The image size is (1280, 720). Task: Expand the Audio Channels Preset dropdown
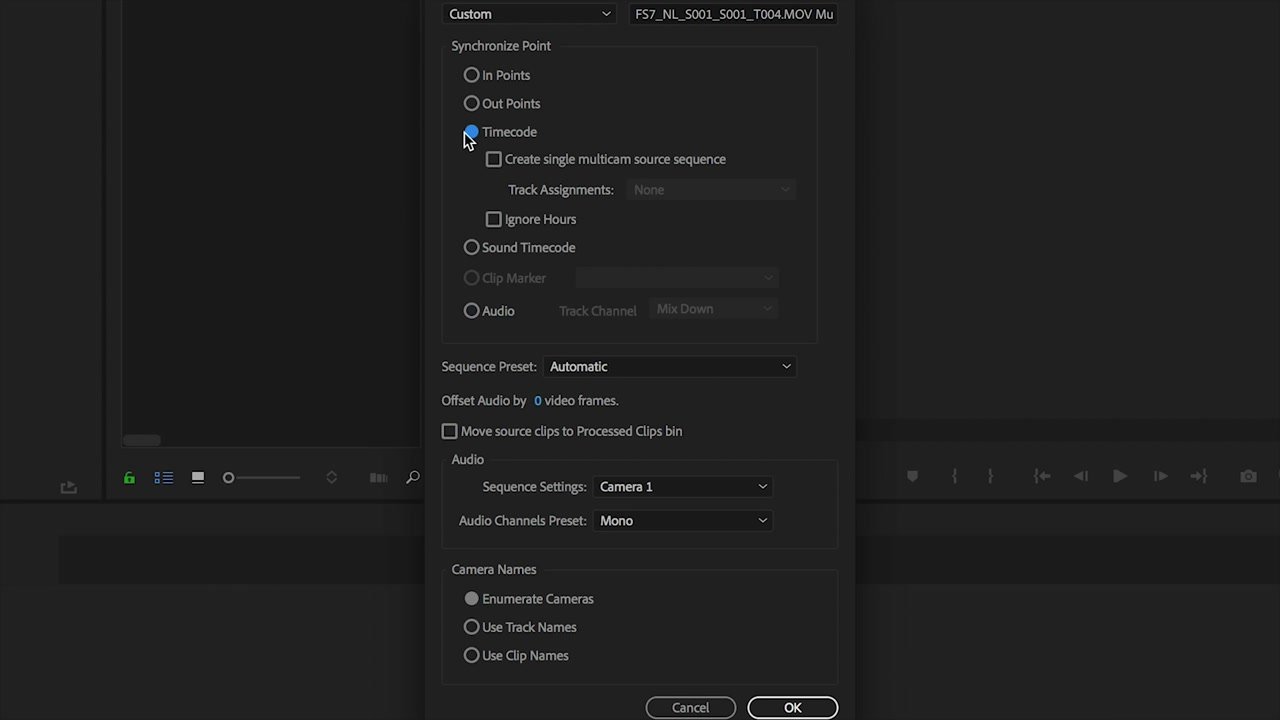coord(683,521)
